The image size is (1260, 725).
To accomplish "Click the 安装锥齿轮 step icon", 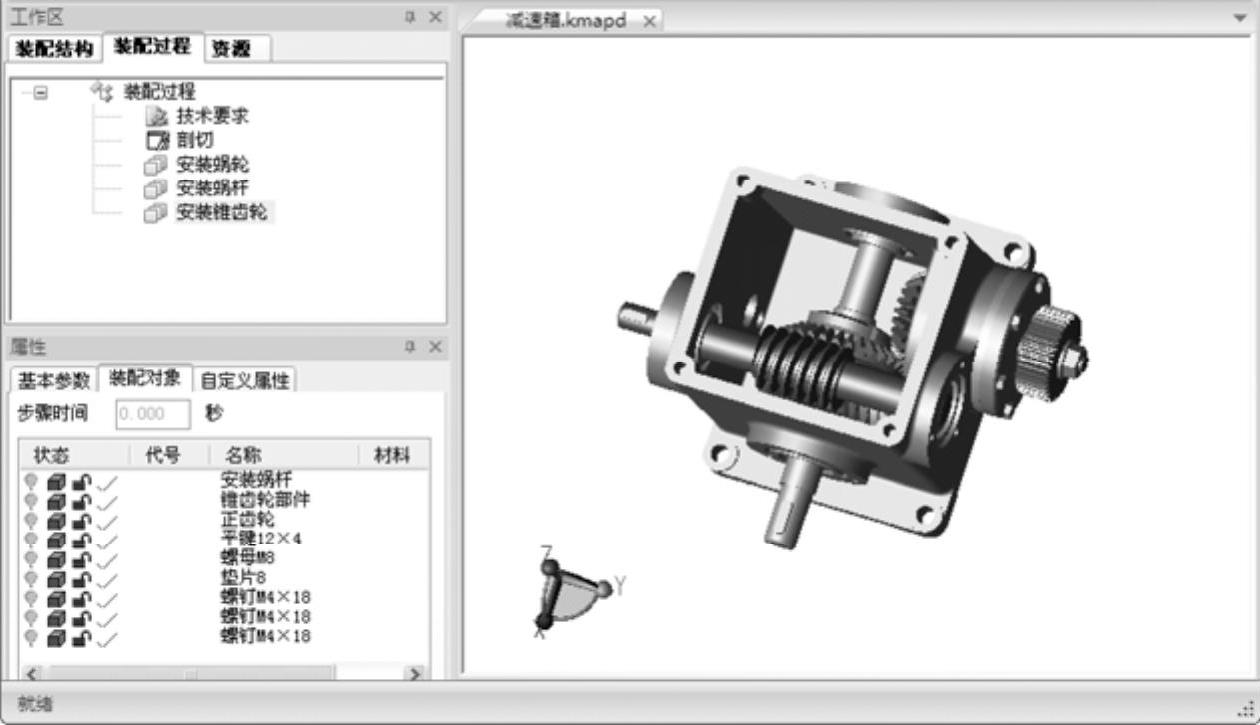I will (155, 212).
